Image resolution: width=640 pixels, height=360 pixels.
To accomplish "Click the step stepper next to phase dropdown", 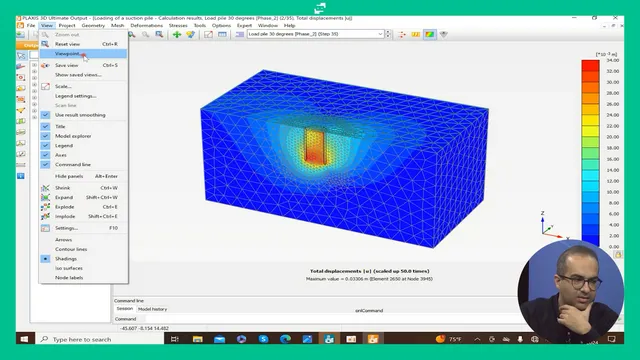I will 388,34.
